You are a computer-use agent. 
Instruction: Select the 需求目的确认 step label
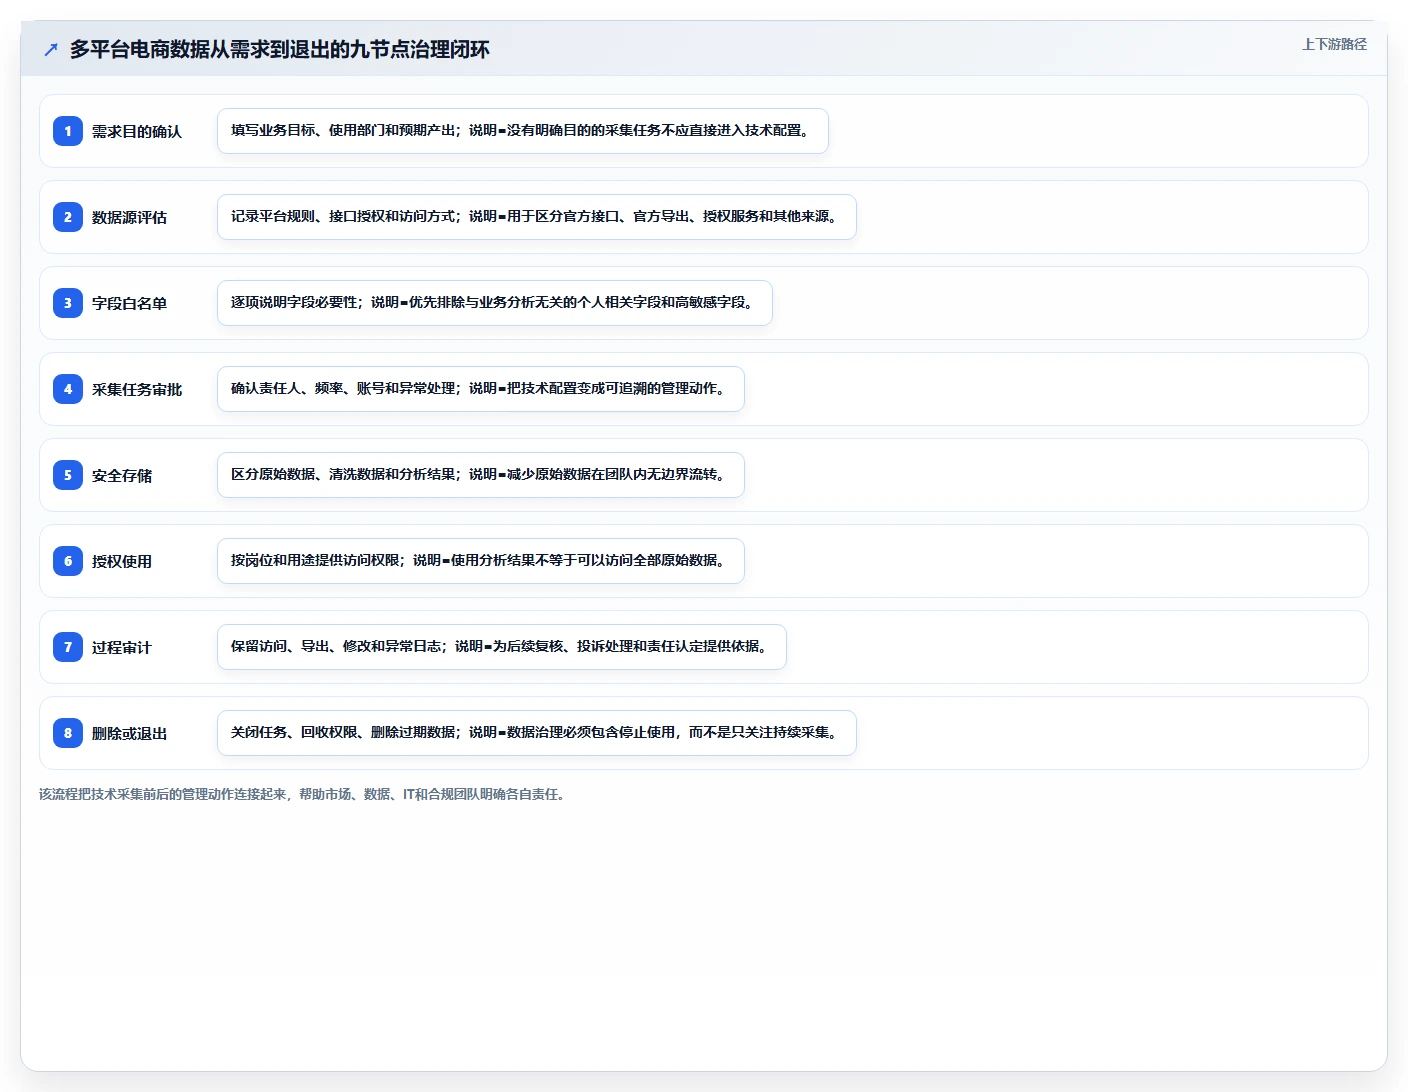[137, 131]
